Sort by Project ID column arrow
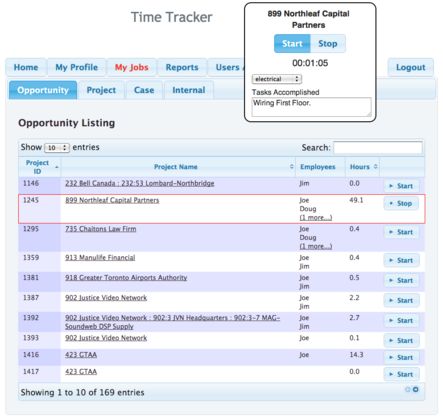Viewport: 443px width, 420px height. point(57,167)
